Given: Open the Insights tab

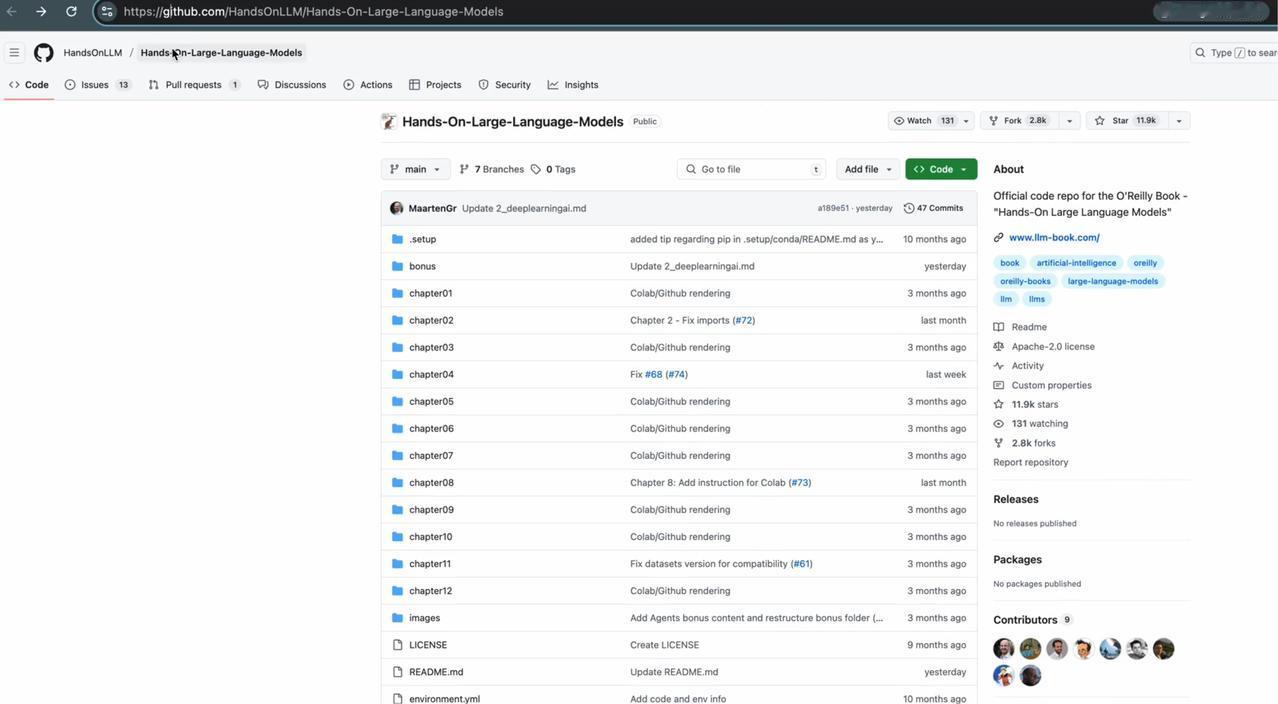Looking at the screenshot, I should (x=573, y=85).
